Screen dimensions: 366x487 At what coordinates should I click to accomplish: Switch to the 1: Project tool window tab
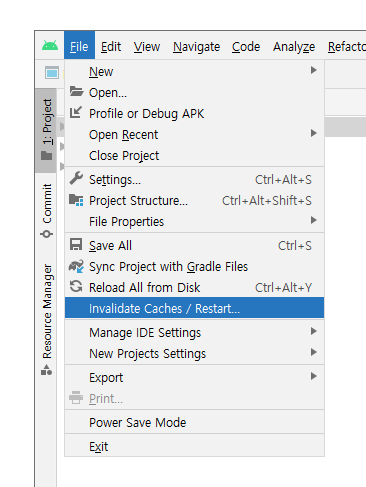pyautogui.click(x=46, y=130)
